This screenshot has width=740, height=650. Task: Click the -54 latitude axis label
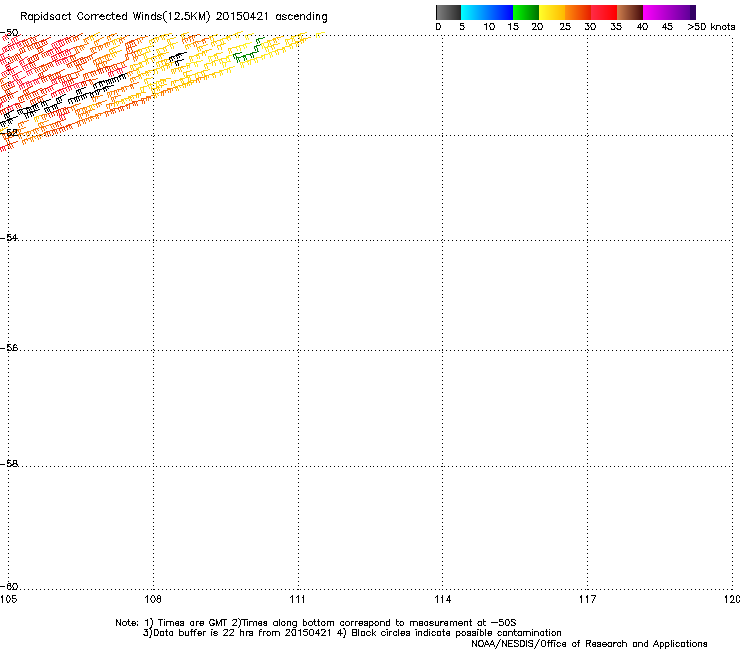9,237
